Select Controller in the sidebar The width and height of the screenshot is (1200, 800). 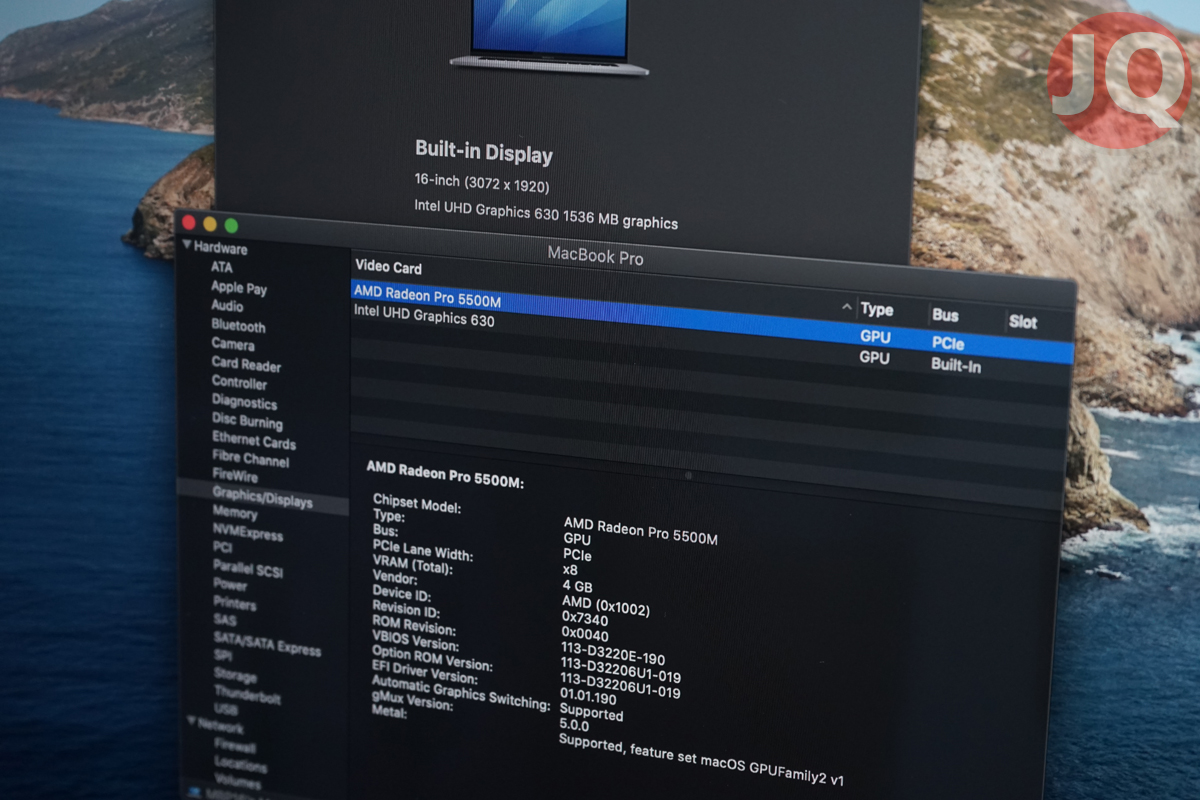tap(239, 383)
